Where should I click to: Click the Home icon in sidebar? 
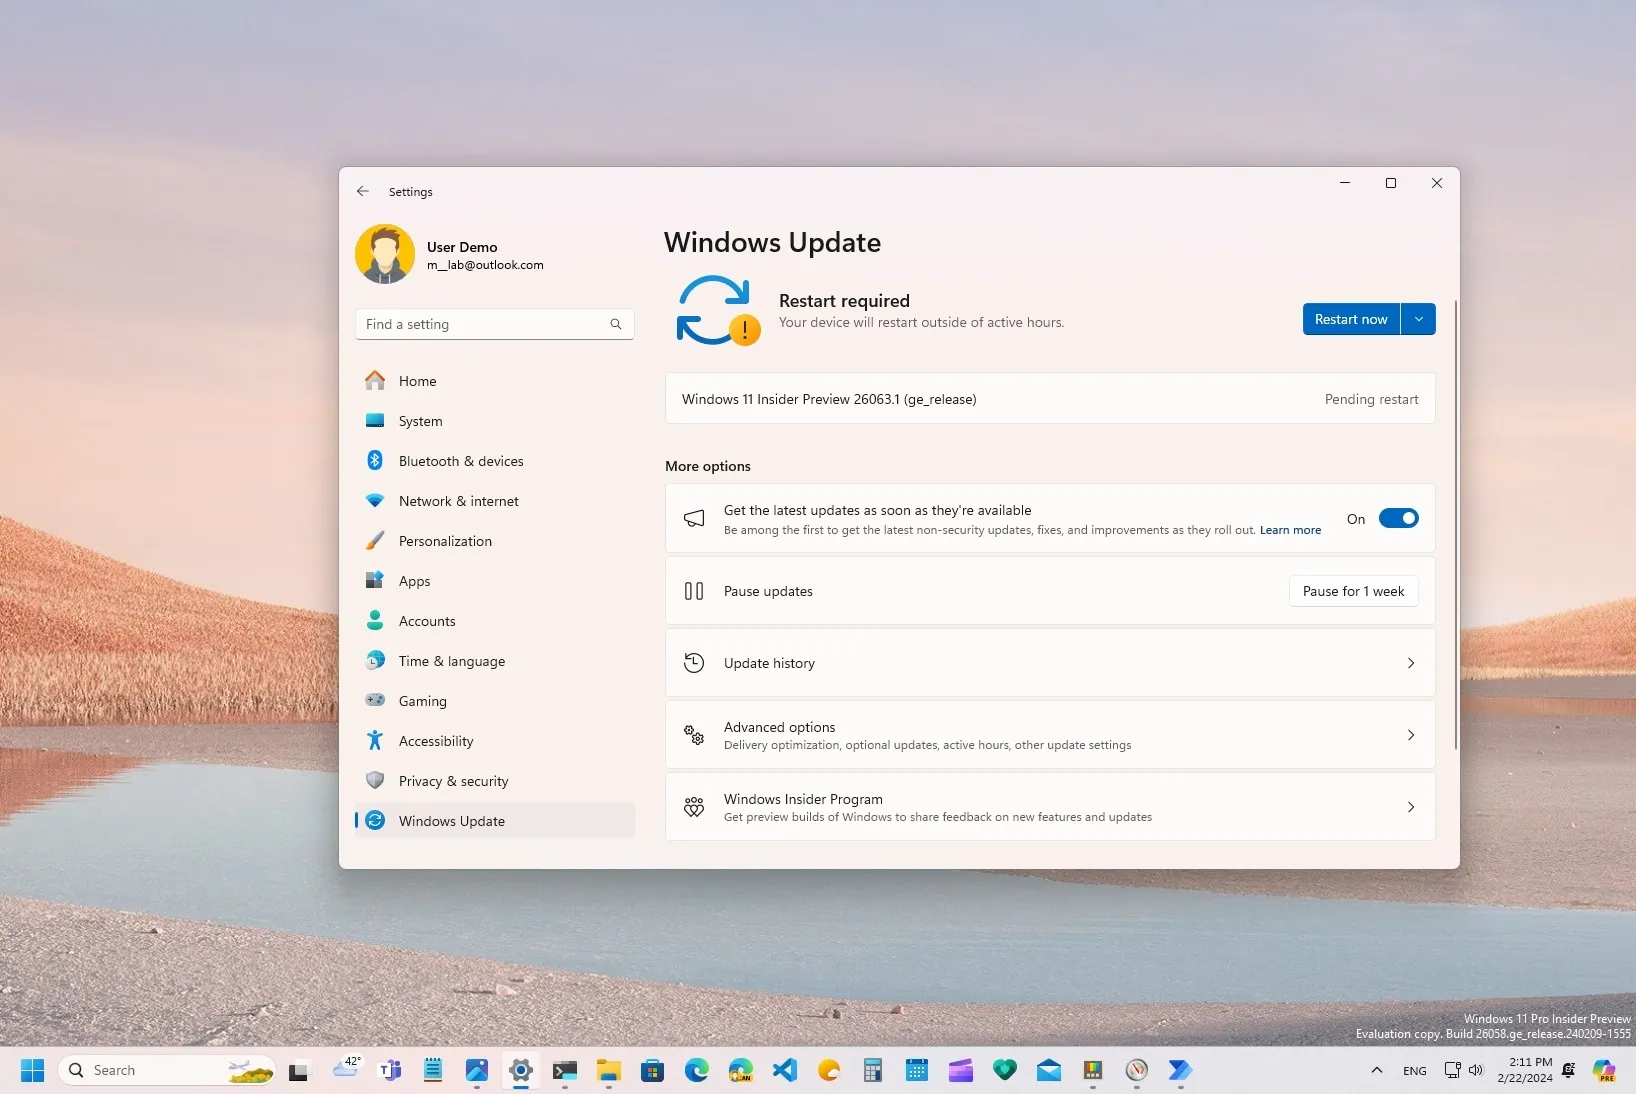click(x=375, y=381)
